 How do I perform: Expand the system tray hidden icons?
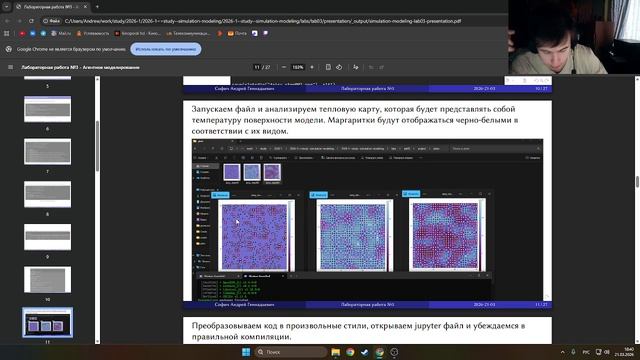pyautogui.click(x=562, y=352)
